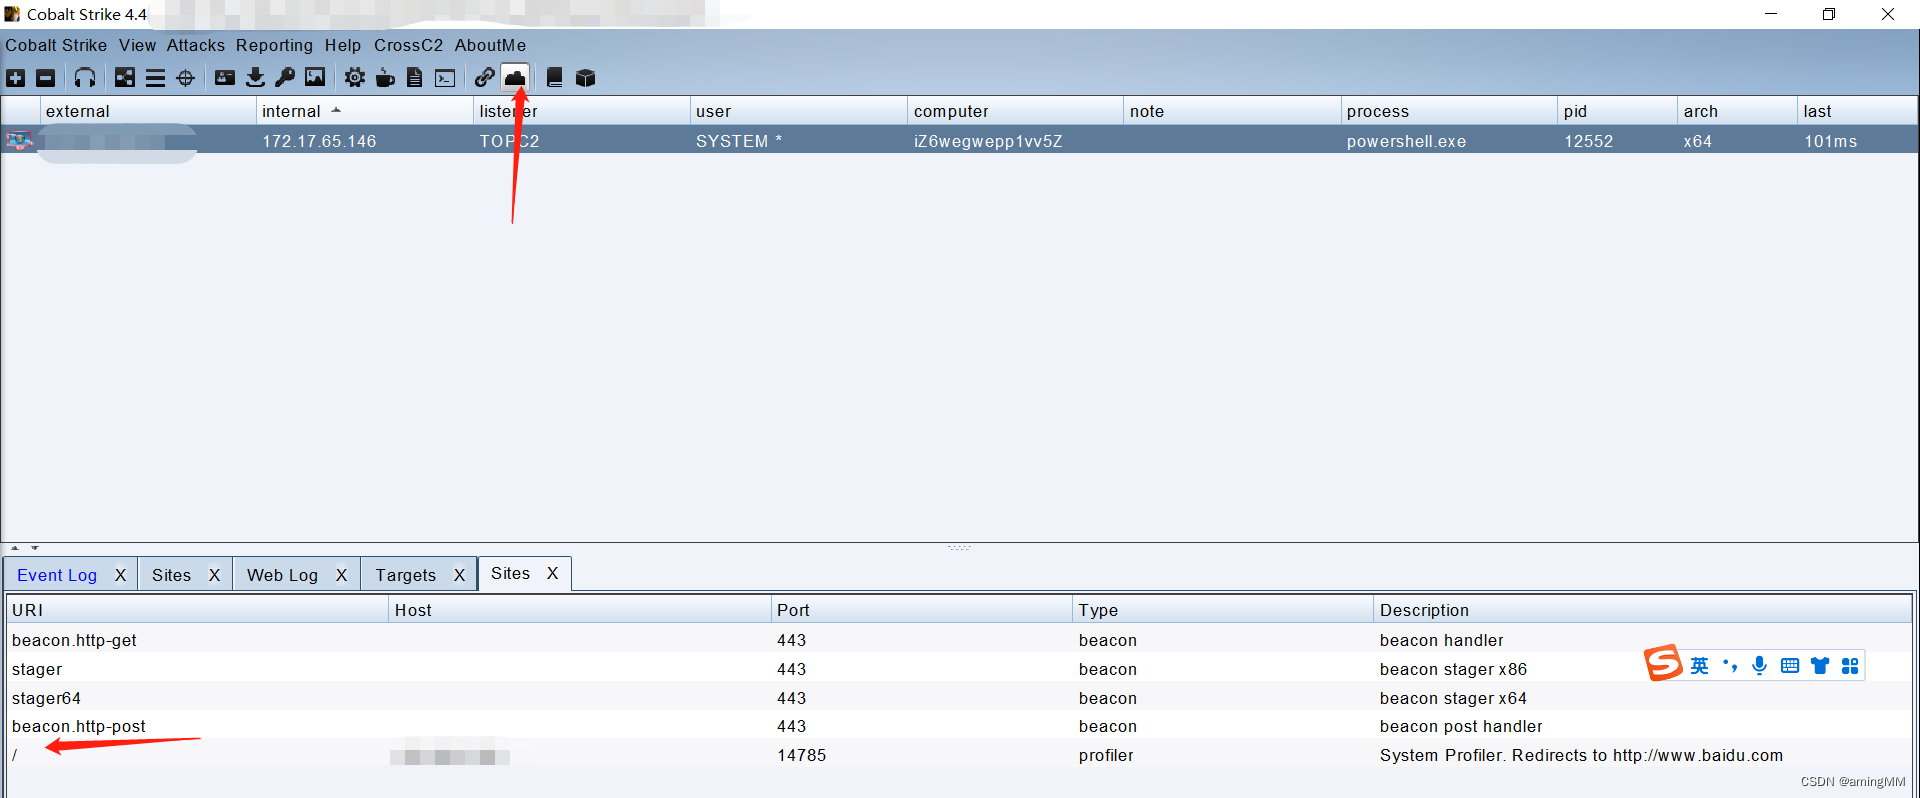This screenshot has height=798, width=1920.
Task: Close the Web Log tab
Action: pyautogui.click(x=341, y=575)
